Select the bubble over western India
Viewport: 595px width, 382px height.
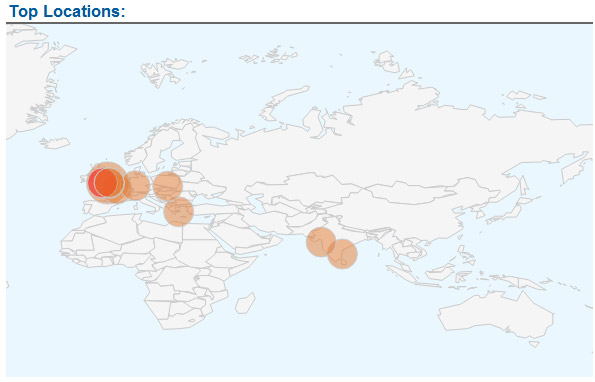click(321, 242)
